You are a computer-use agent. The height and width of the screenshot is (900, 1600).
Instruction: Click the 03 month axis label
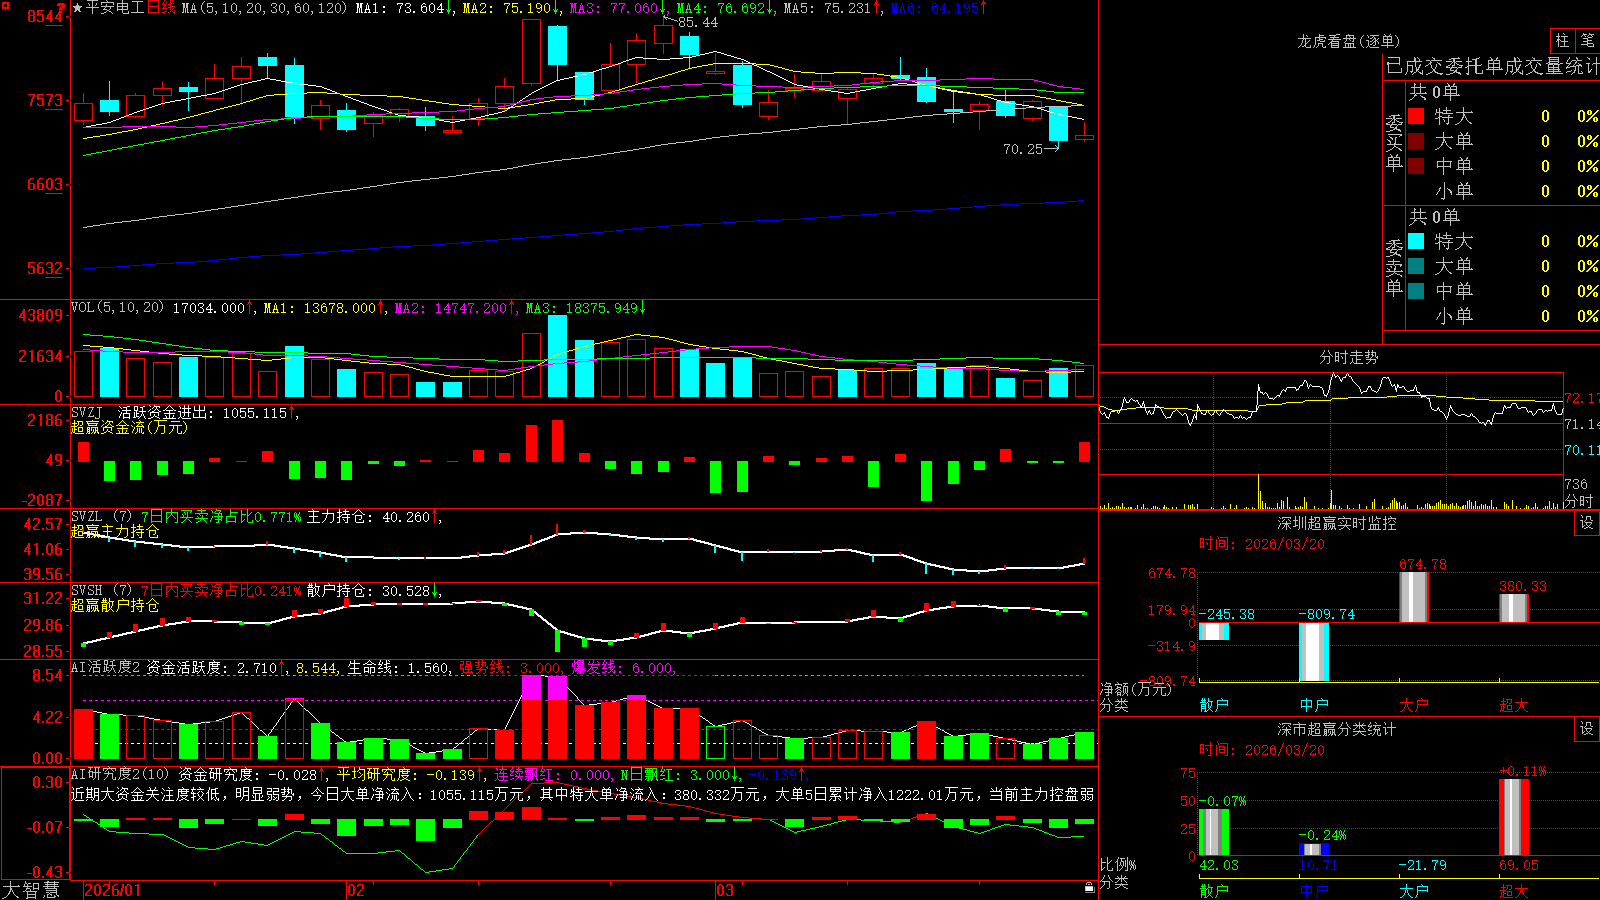click(x=725, y=890)
